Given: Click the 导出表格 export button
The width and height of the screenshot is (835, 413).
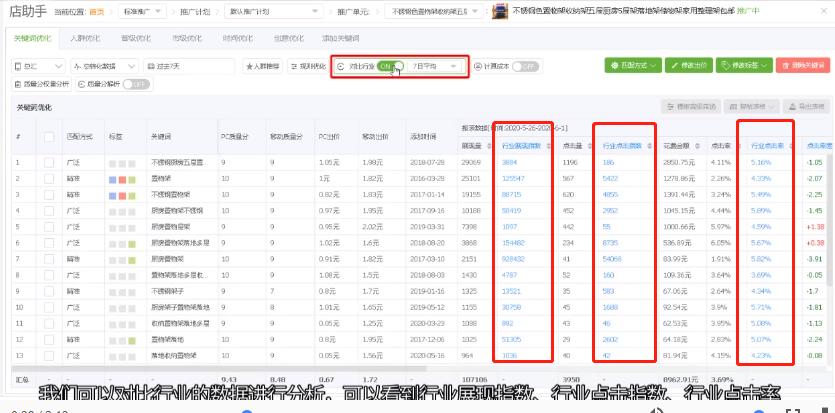Looking at the screenshot, I should click(x=806, y=106).
